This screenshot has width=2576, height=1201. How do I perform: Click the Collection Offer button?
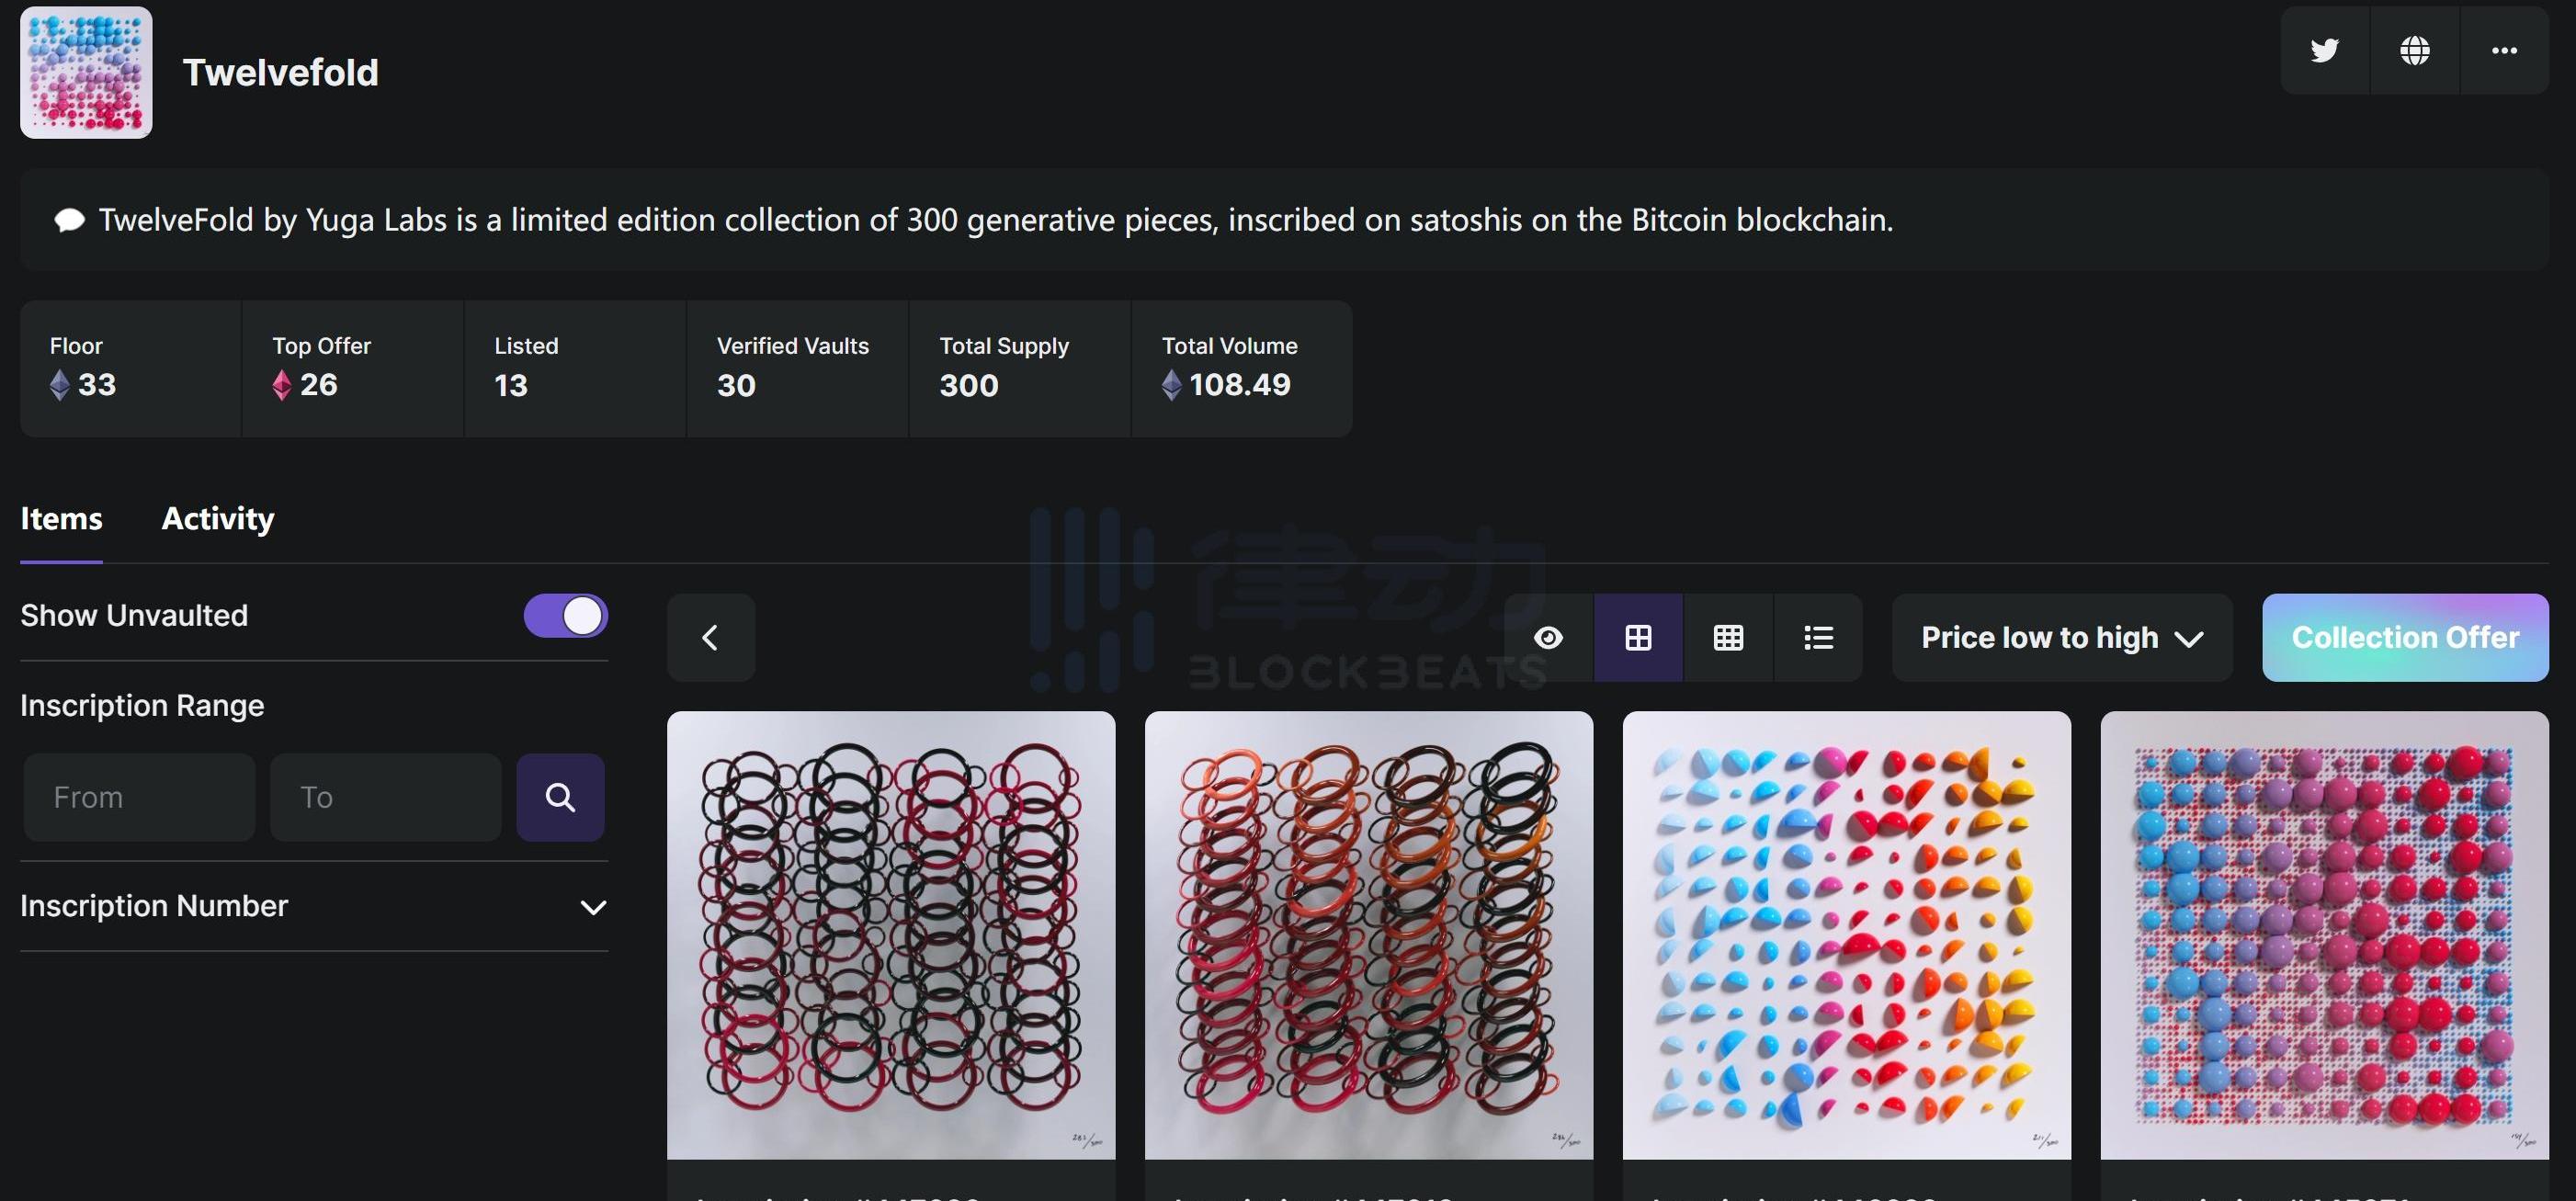[x=2405, y=638]
